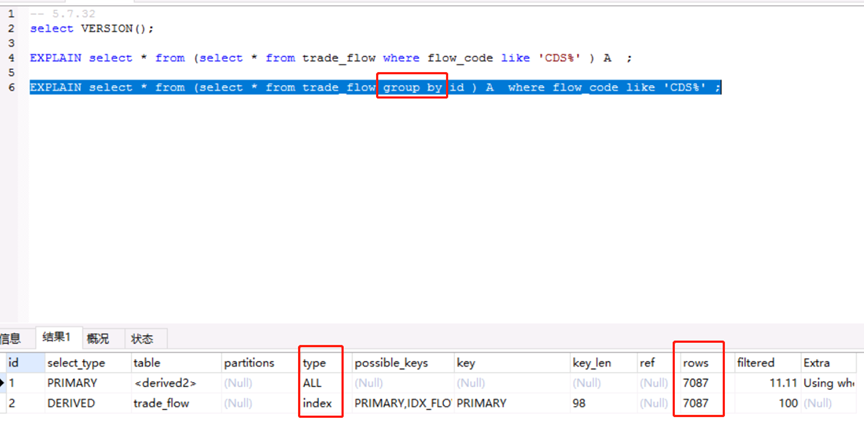The width and height of the screenshot is (864, 434).
Task: Place cursor in highlighted line 6 query
Action: click(x=375, y=87)
